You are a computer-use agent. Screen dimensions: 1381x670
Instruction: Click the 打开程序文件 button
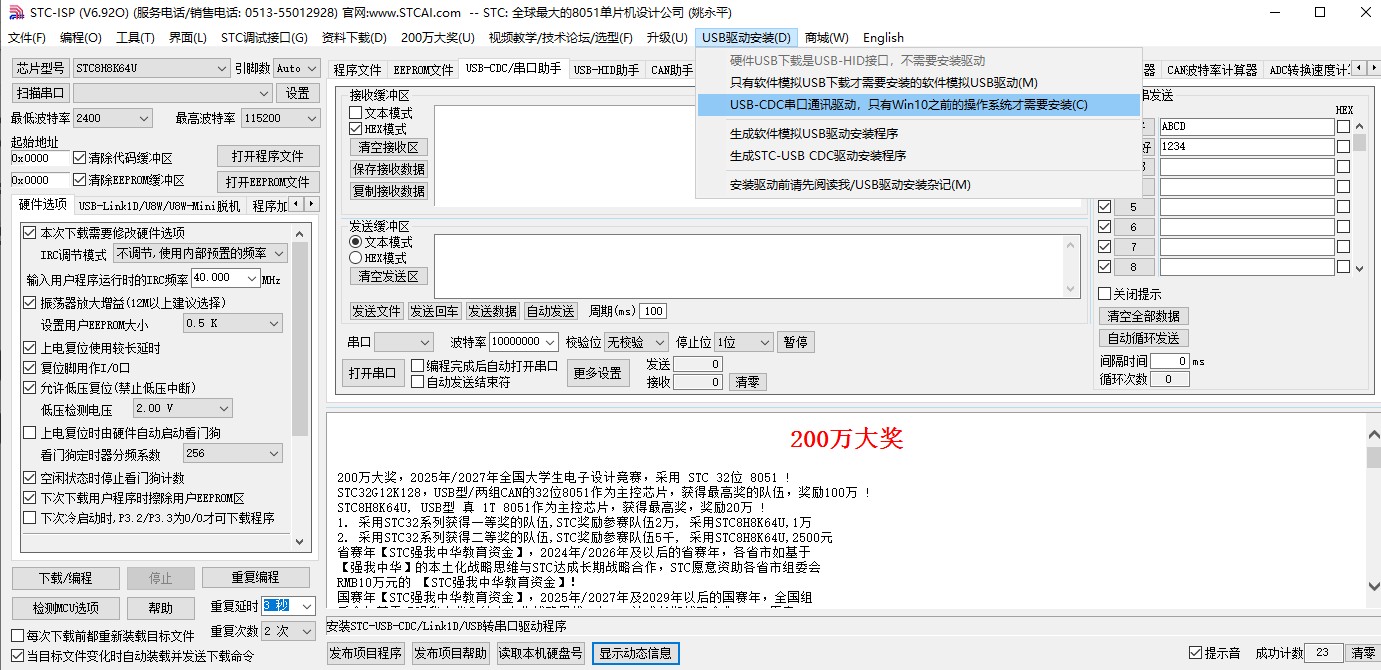pos(268,156)
